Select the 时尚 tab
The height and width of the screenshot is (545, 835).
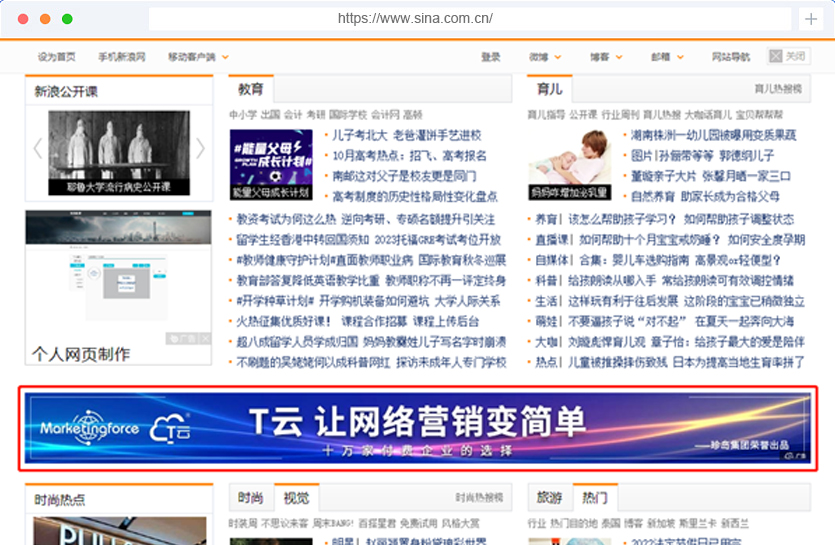(250, 498)
